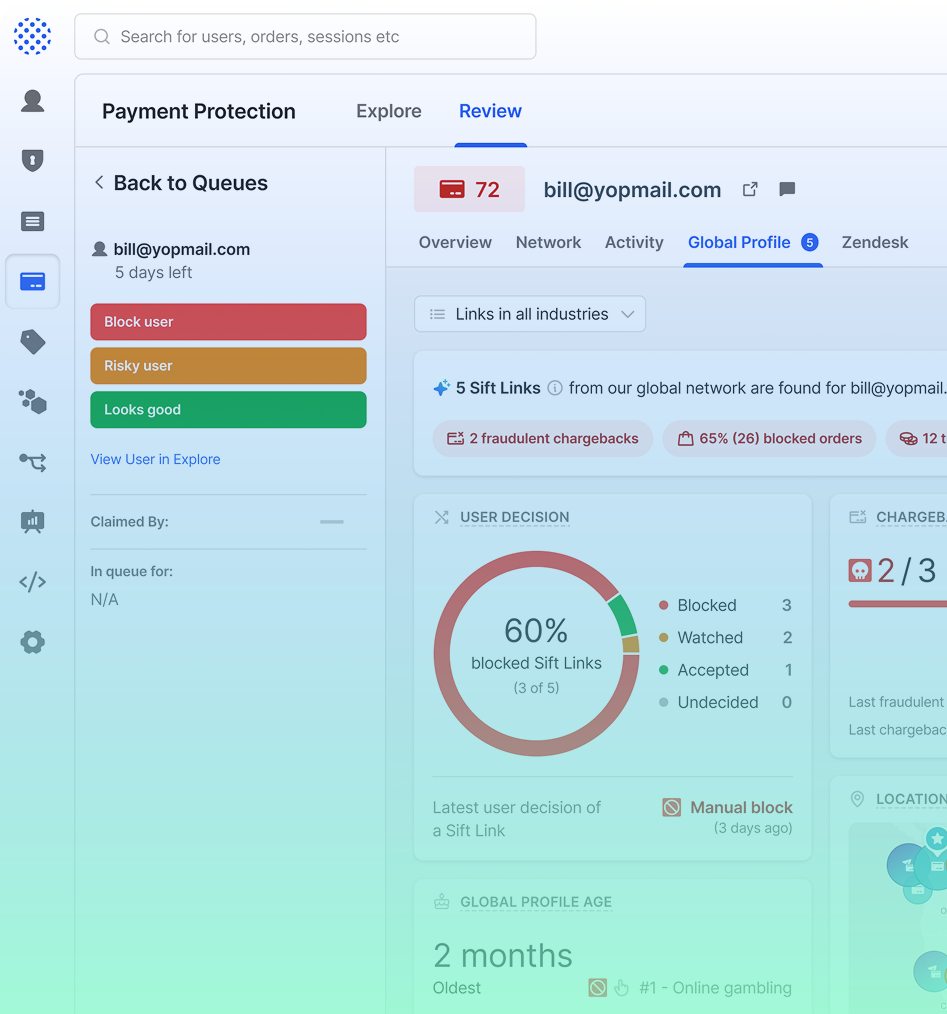Open the price tag sidebar icon
This screenshot has height=1014, width=947.
[32, 342]
